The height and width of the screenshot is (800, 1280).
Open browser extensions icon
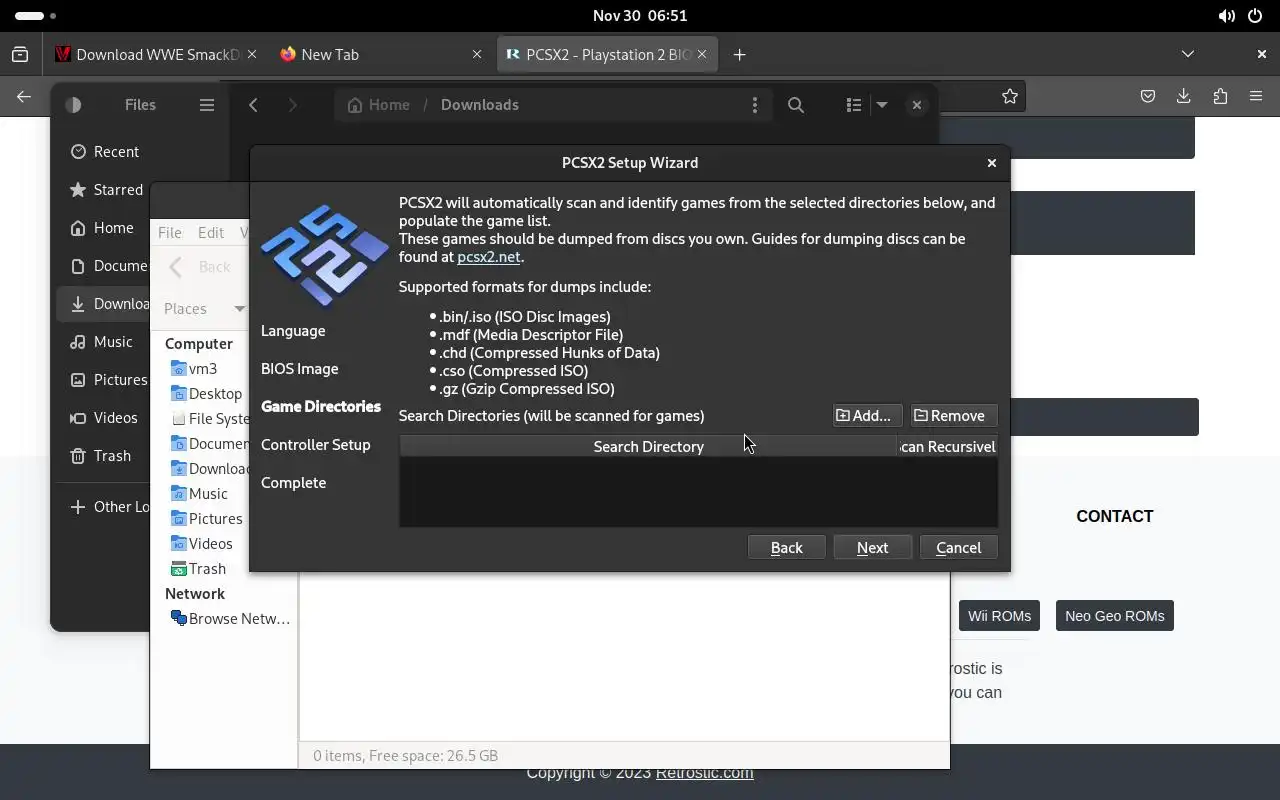click(x=1220, y=96)
